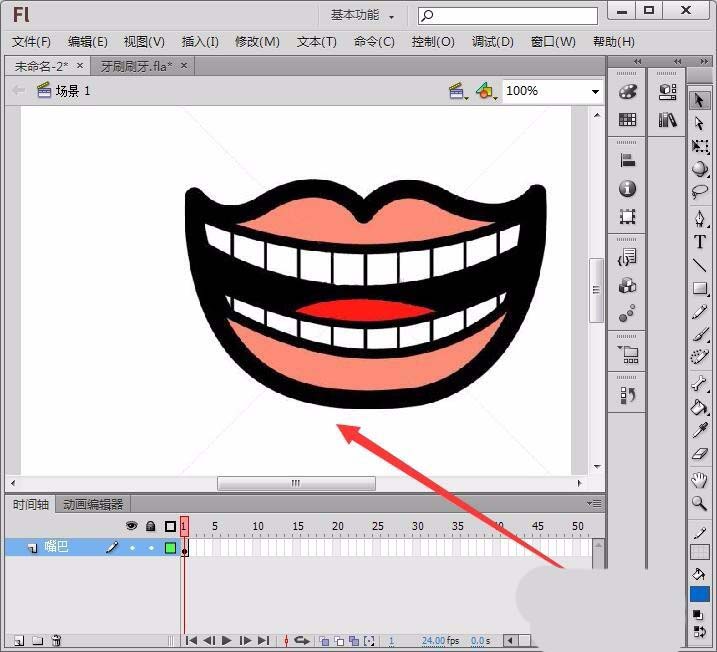Open the Components panel
The height and width of the screenshot is (652, 717).
[x=627, y=285]
